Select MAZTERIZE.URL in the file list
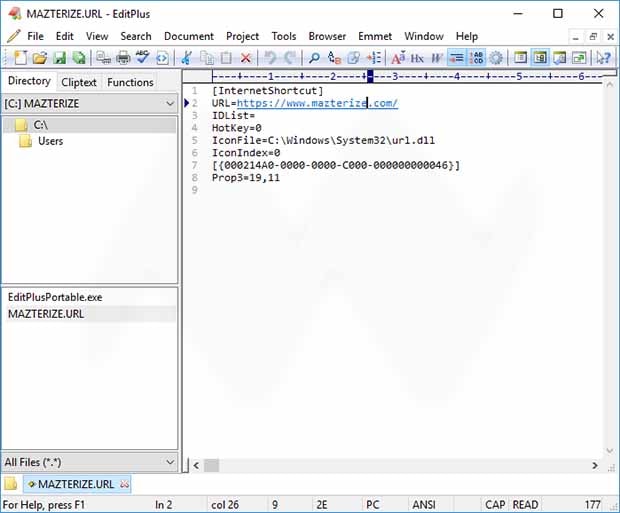 point(46,314)
